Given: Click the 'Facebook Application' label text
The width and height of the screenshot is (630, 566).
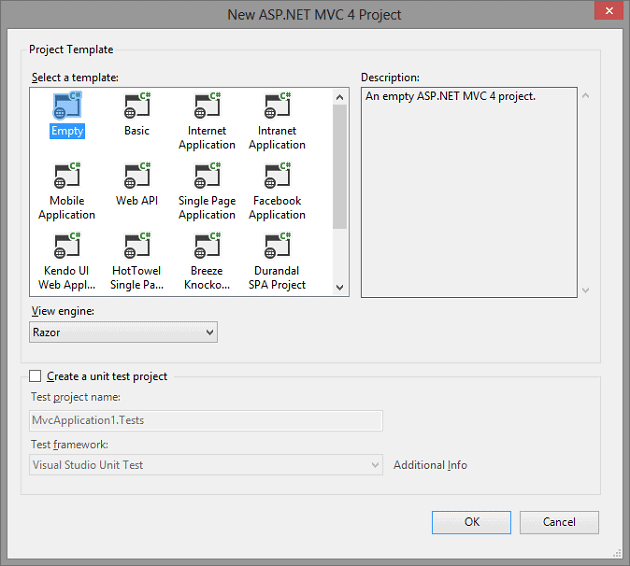Looking at the screenshot, I should coord(277,208).
